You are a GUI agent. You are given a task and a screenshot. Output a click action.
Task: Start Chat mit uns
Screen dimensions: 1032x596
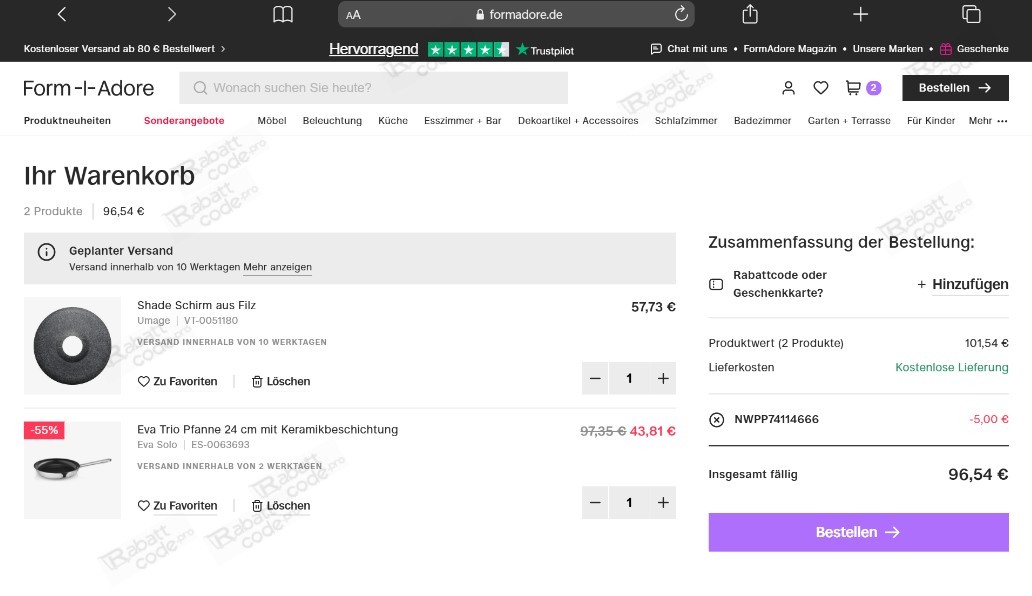pos(689,49)
